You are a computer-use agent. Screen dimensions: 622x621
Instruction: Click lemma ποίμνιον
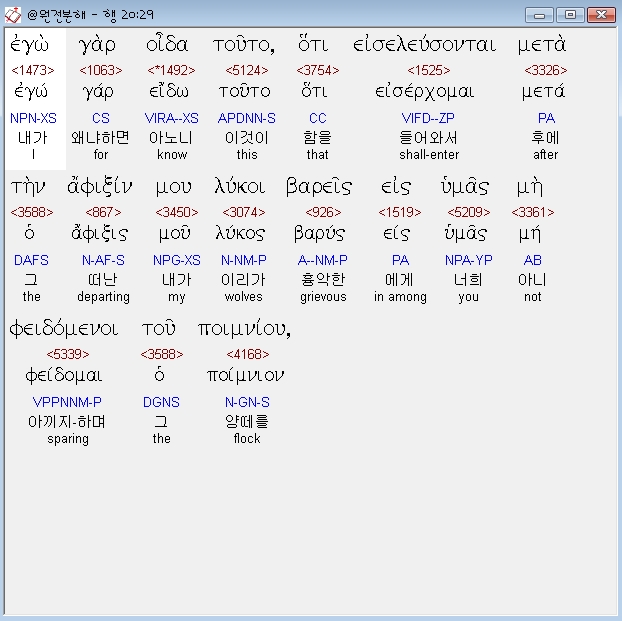point(246,375)
